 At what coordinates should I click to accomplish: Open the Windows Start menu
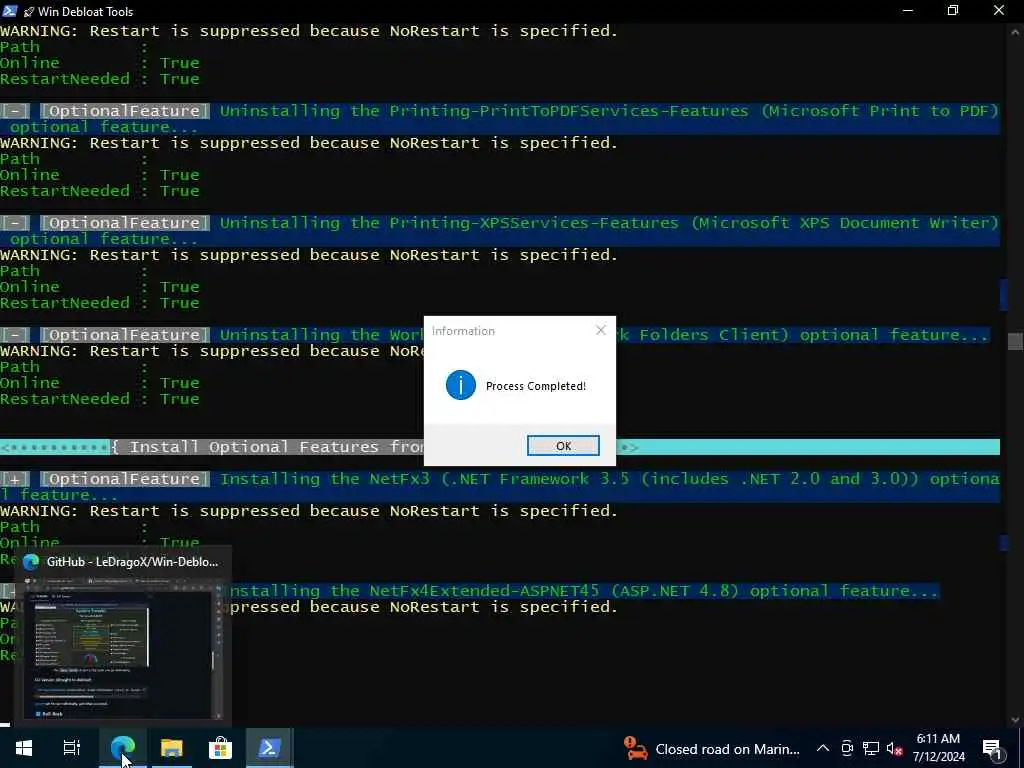point(24,748)
